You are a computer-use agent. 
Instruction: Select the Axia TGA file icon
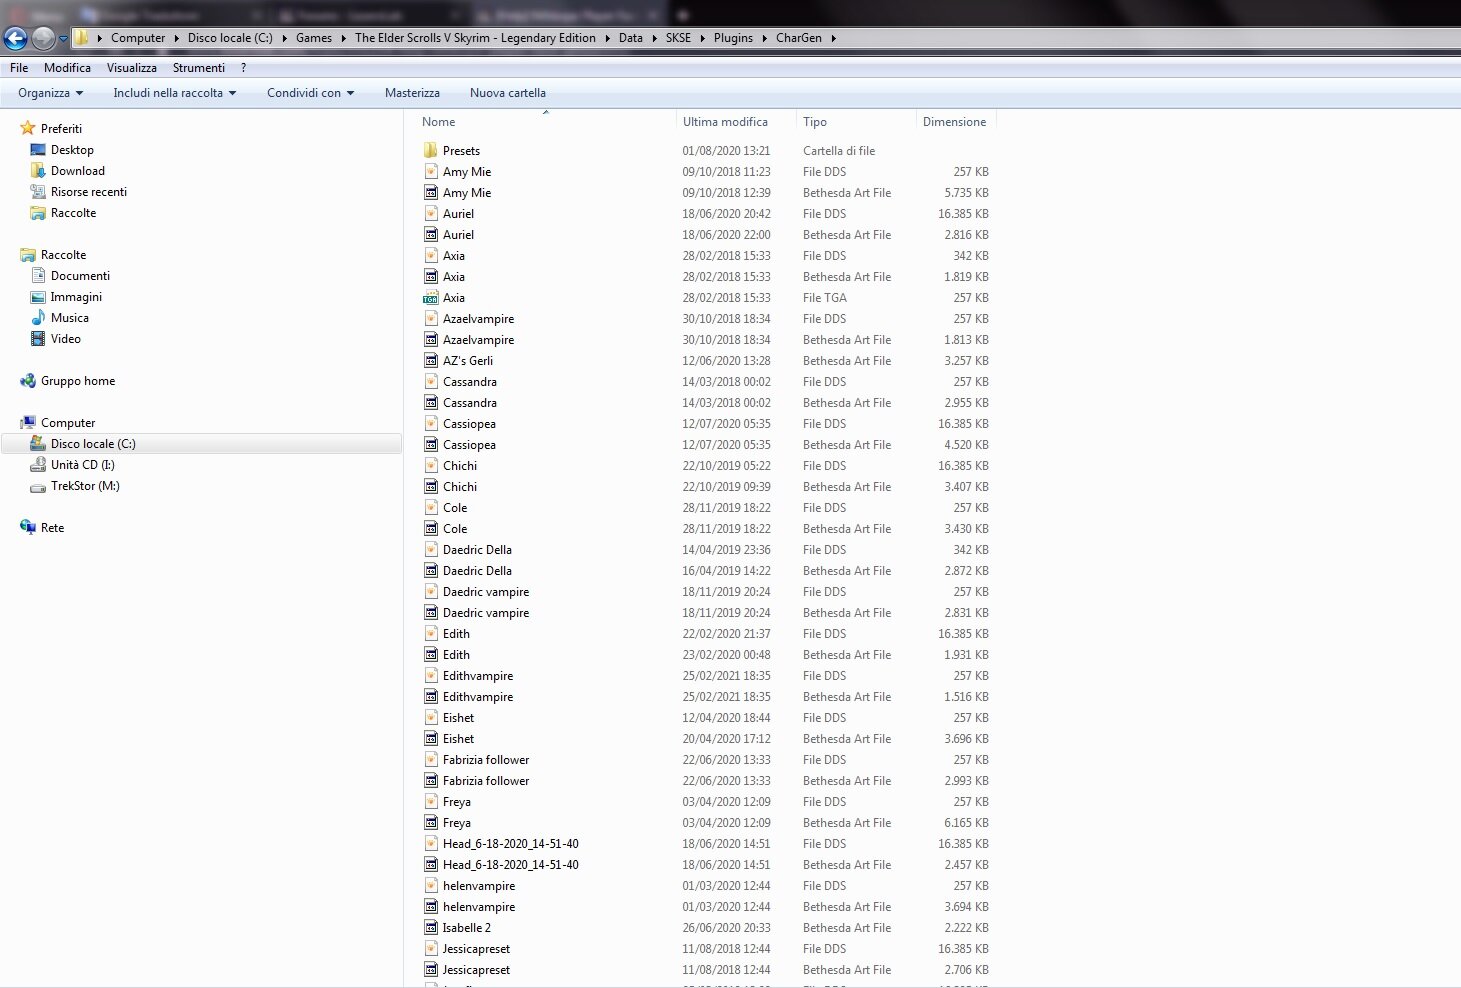(430, 298)
